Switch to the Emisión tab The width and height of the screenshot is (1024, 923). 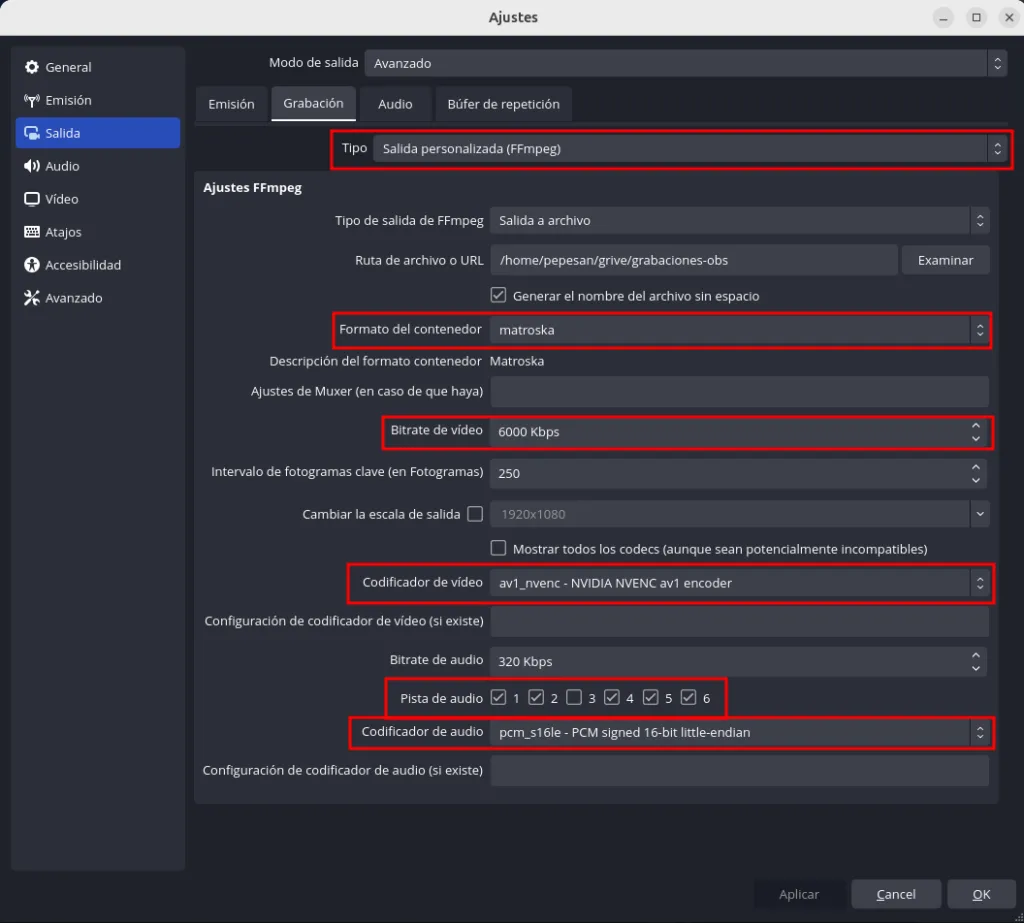[231, 104]
